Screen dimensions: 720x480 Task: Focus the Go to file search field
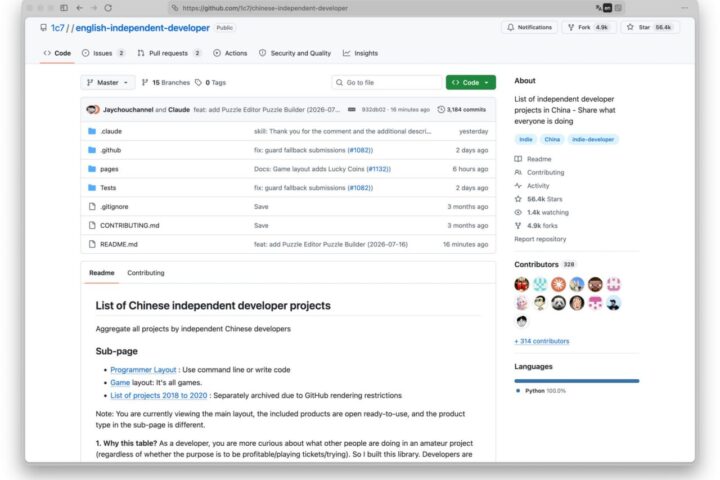pos(387,83)
